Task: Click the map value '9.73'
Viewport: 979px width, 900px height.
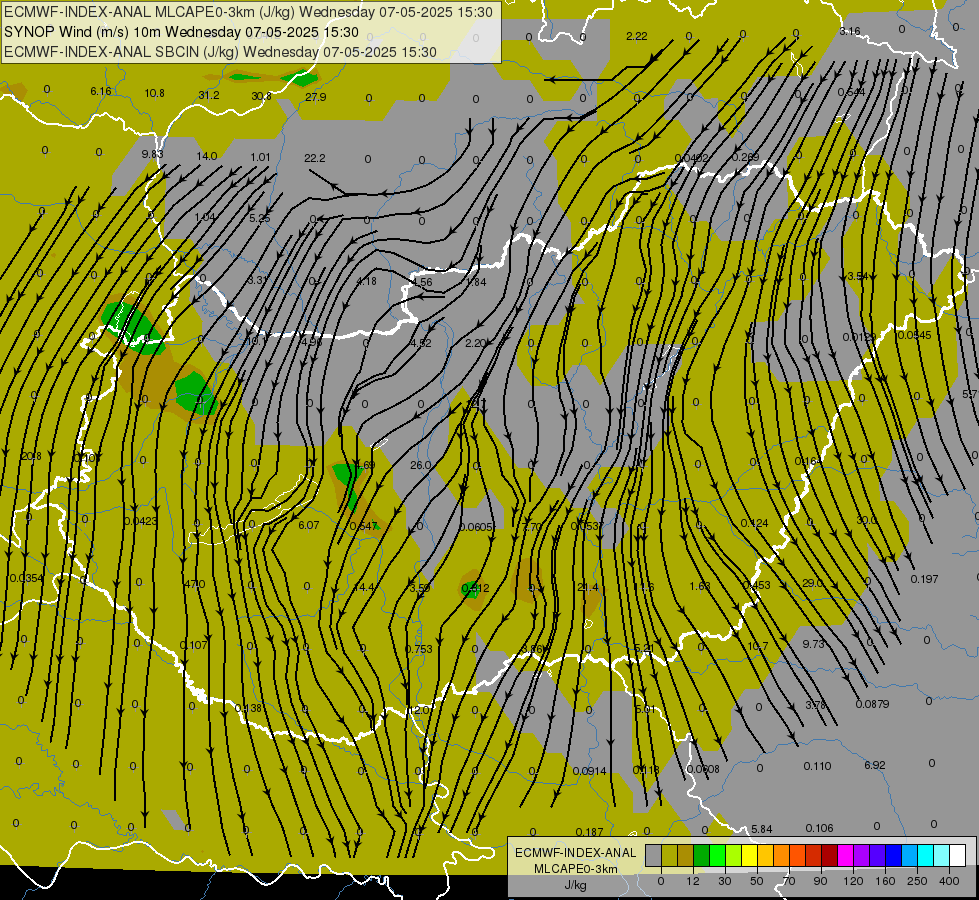Action: [814, 644]
